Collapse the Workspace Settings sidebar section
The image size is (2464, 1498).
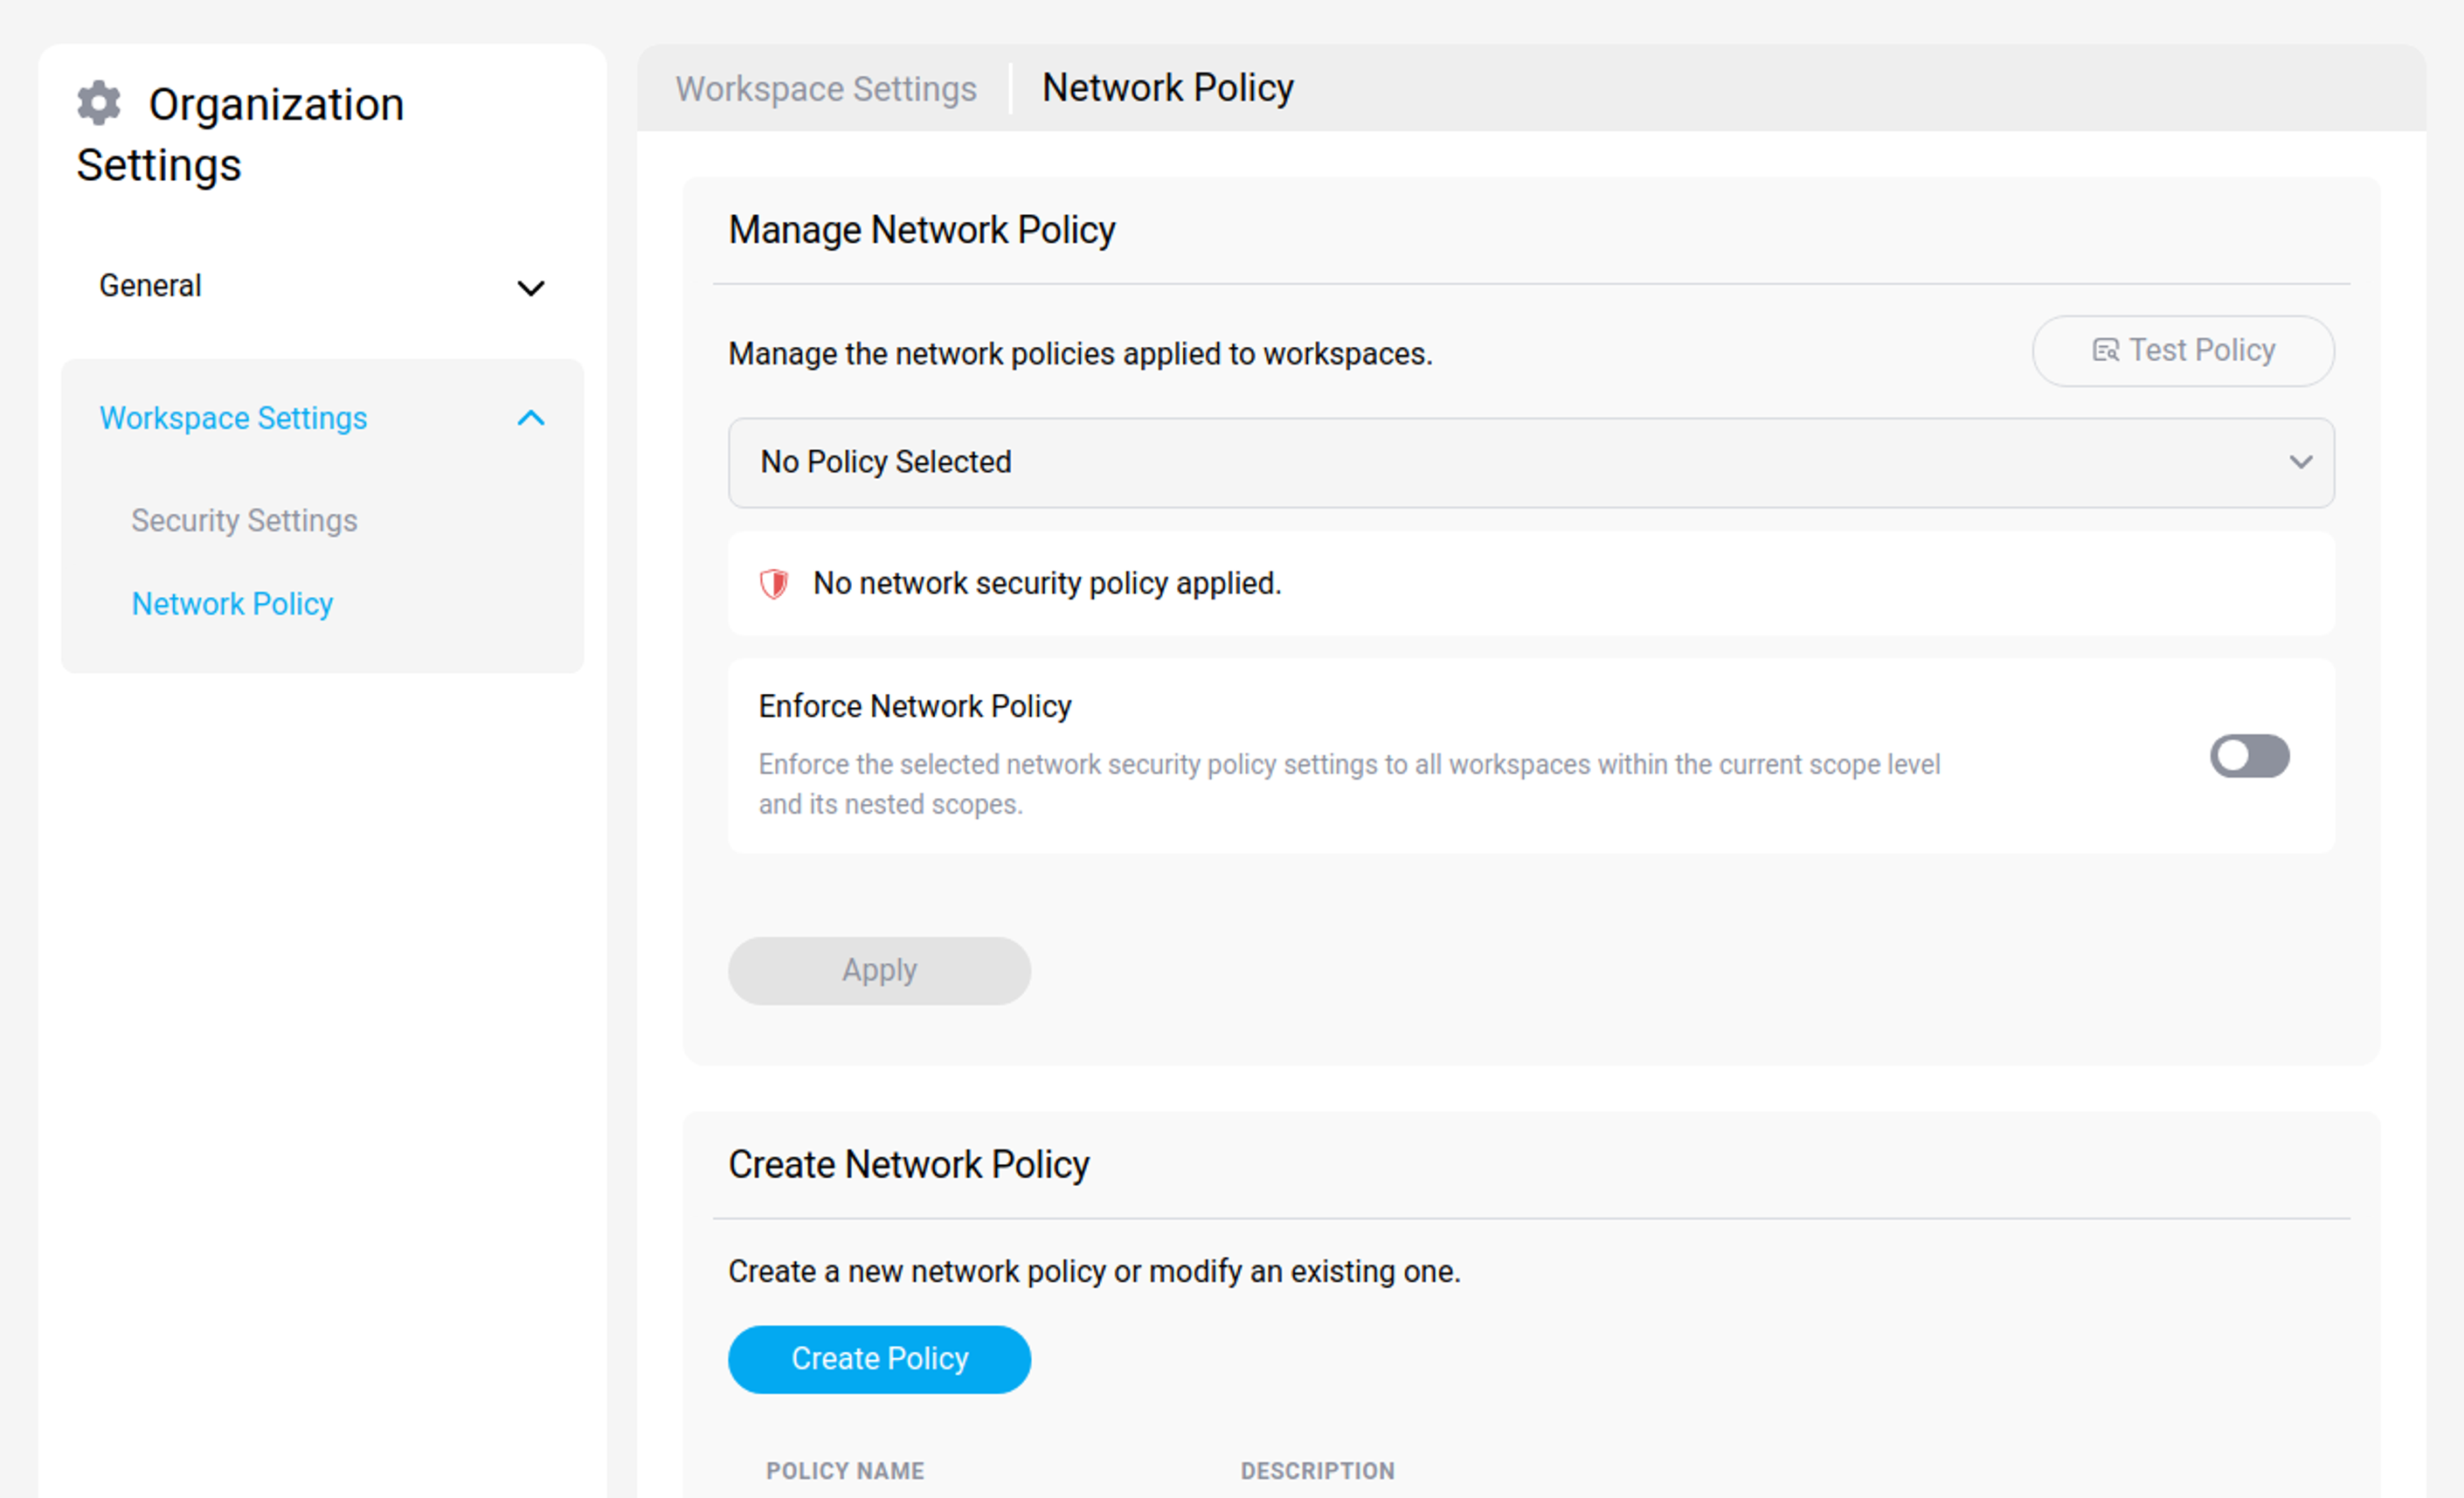(x=531, y=419)
